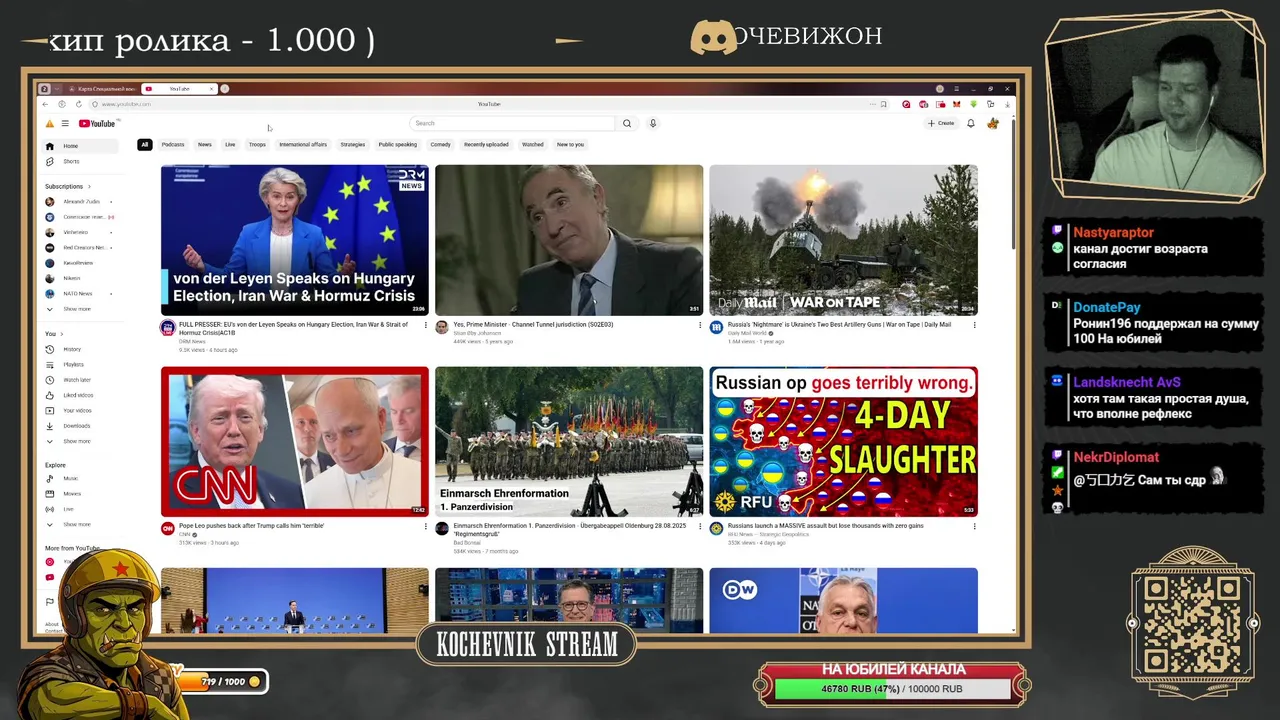The image size is (1280, 720).
Task: Open Home in the YouTube sidebar
Action: (80, 146)
